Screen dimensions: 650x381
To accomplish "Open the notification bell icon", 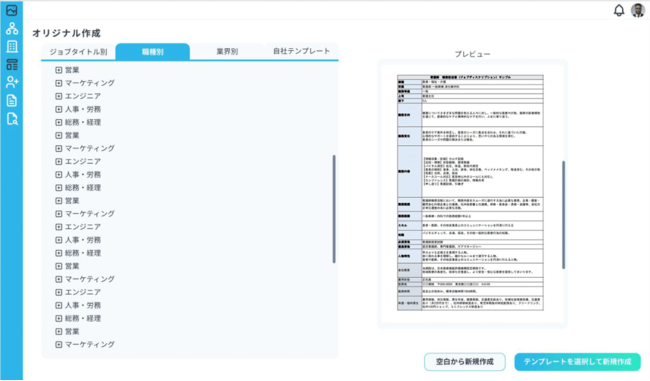I will pos(618,10).
